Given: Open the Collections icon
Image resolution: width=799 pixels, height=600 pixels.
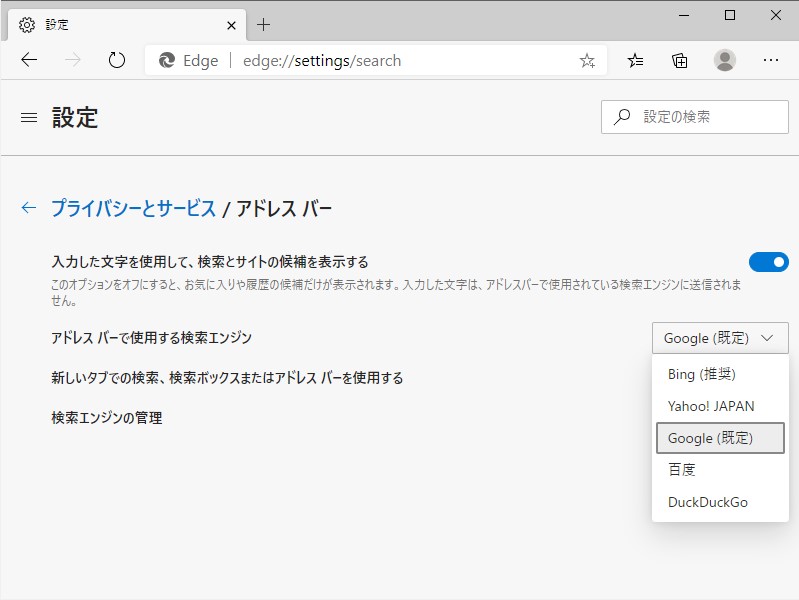Looking at the screenshot, I should pyautogui.click(x=679, y=61).
